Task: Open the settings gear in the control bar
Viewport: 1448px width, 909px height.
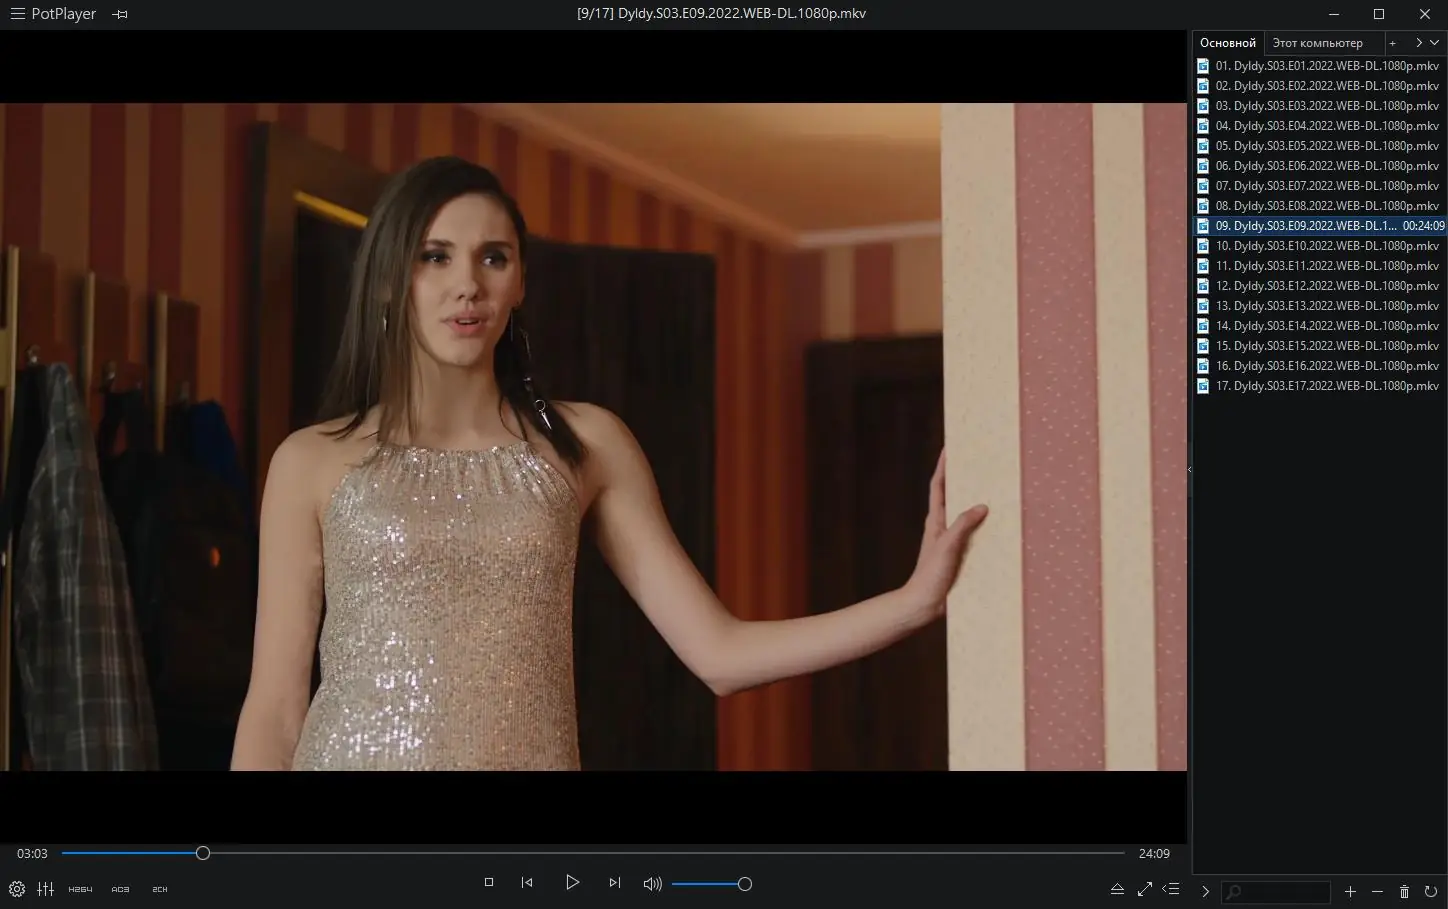Action: coord(17,888)
